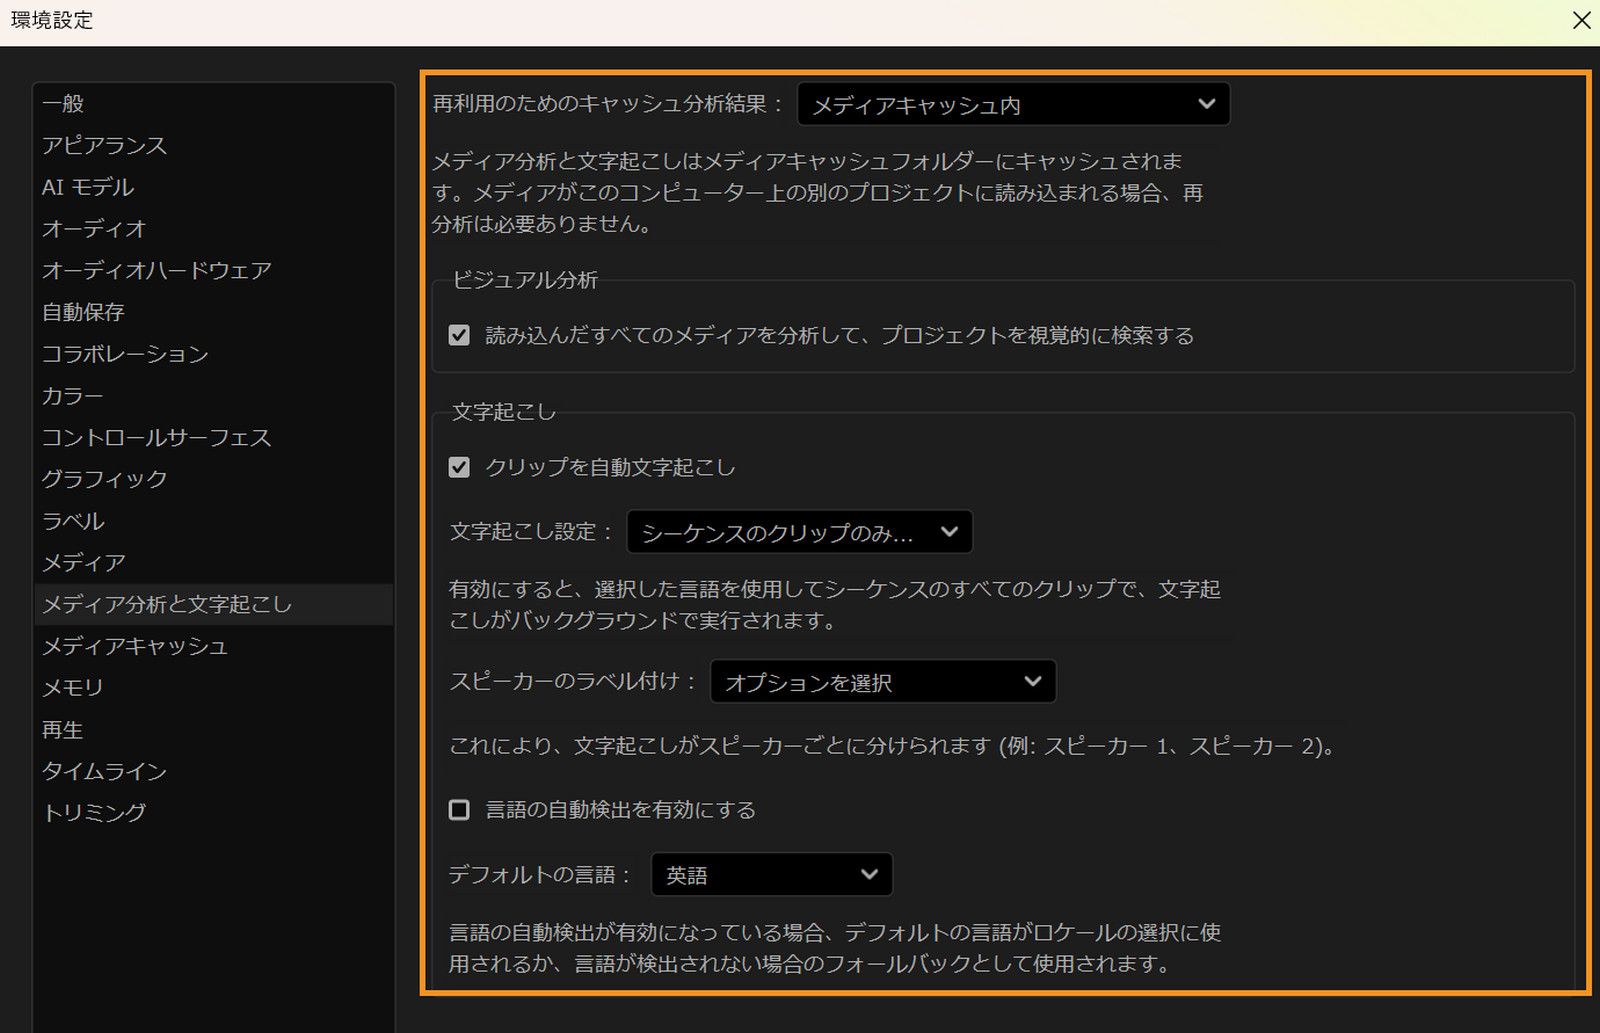Open the 自動保存 settings

click(x=82, y=312)
